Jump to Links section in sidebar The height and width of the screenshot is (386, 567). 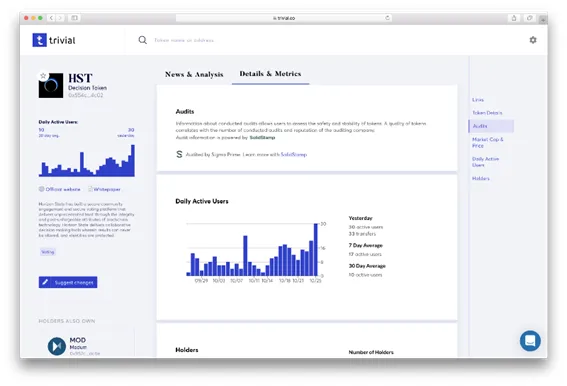click(478, 99)
